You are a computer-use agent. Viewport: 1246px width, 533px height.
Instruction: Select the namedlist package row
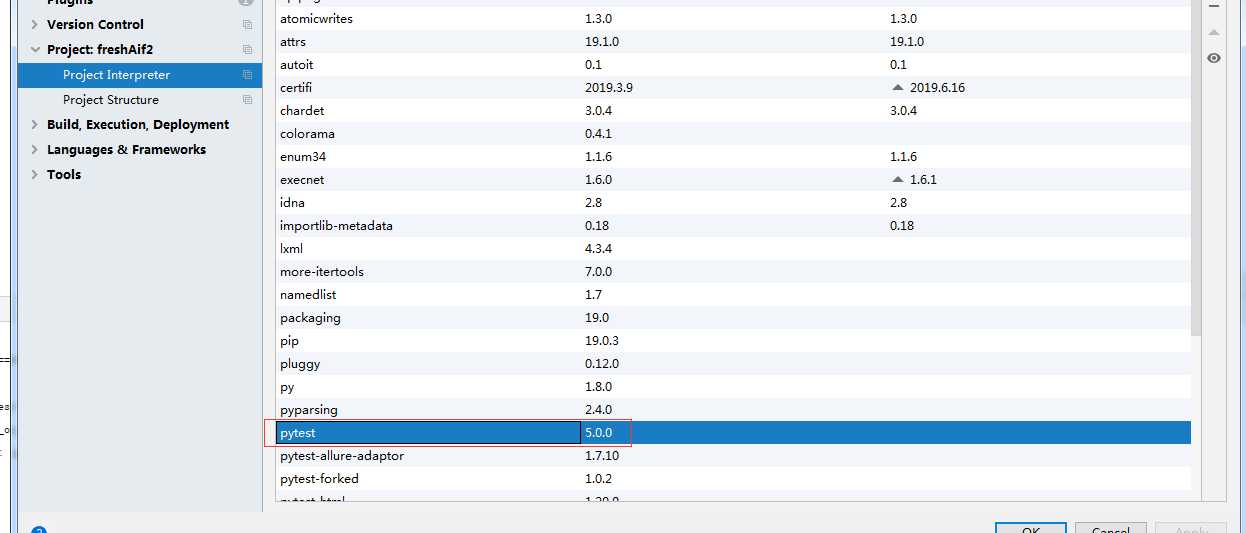(x=733, y=294)
